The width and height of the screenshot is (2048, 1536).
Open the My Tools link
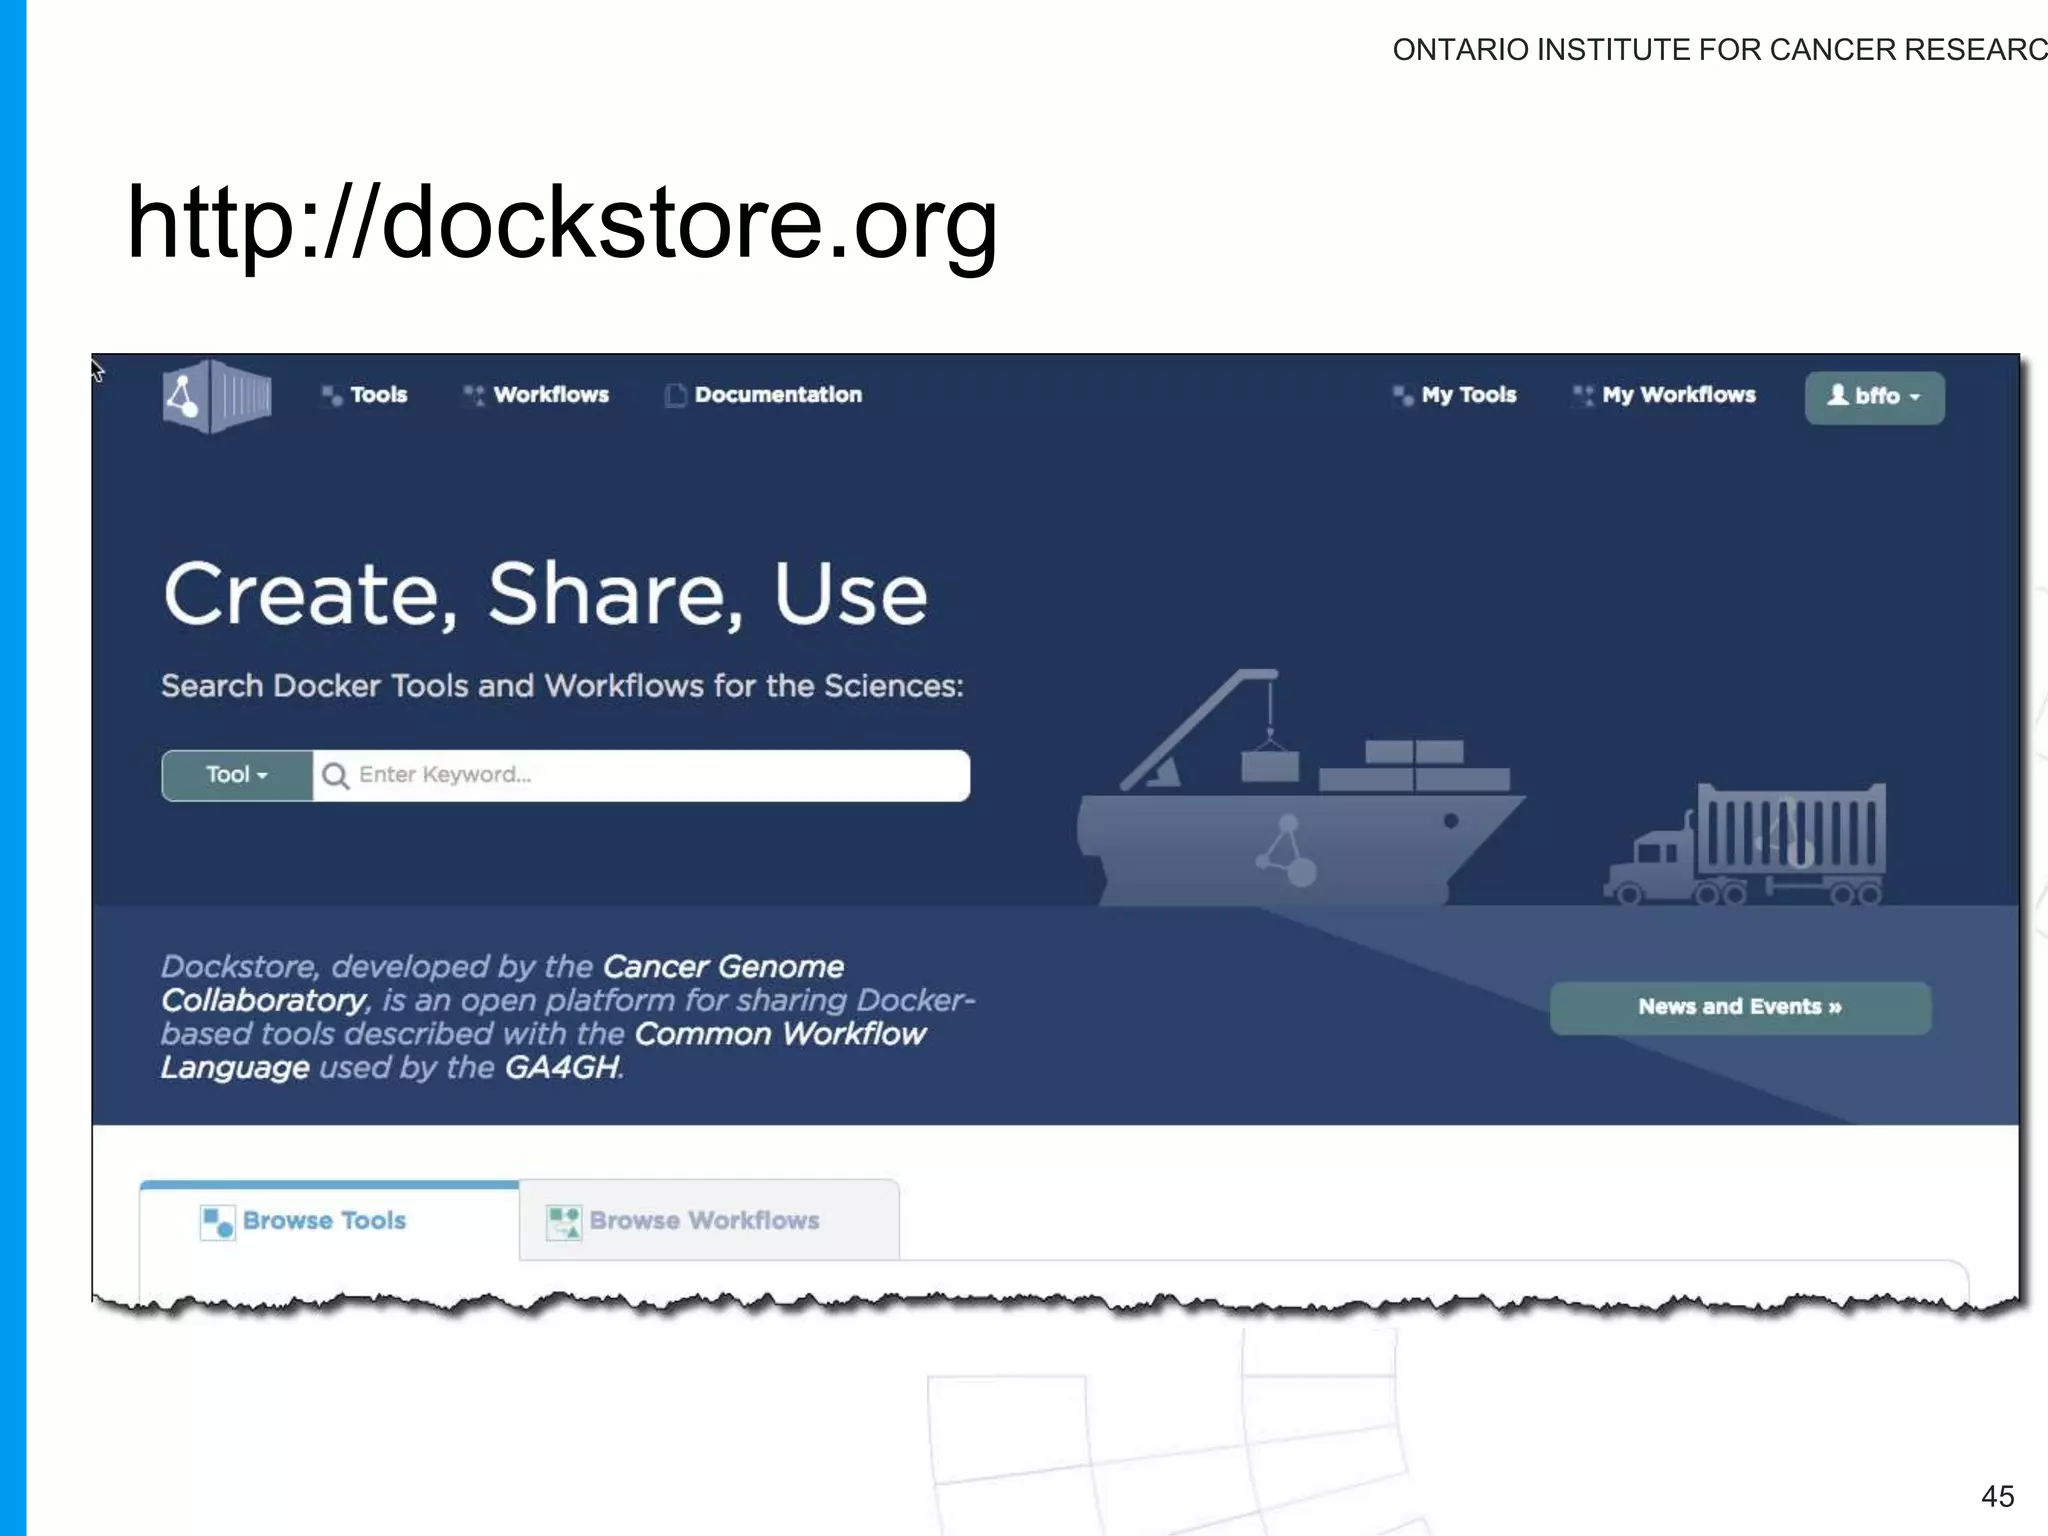1469,395
